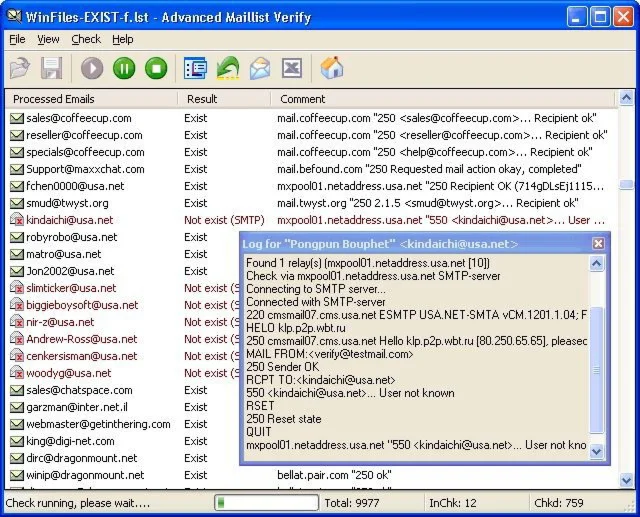Click the log popup scroll down arrow
Viewport: 640px width, 517px height.
[x=597, y=452]
